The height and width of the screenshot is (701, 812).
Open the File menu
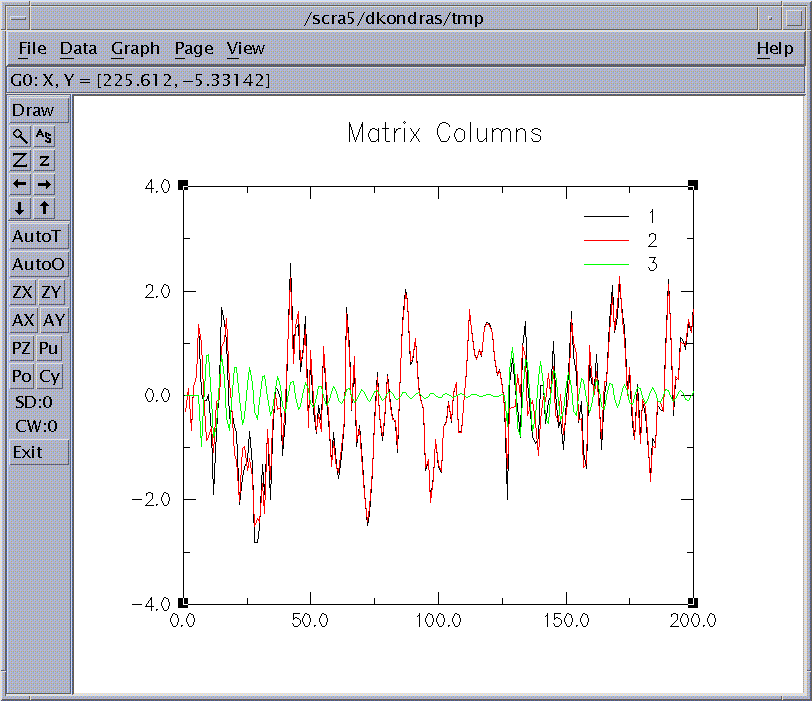pos(32,48)
